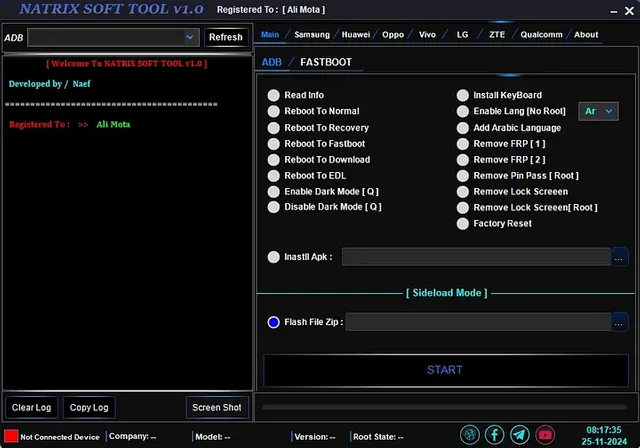Switch to the LG tab
The height and width of the screenshot is (448, 640).
pyautogui.click(x=462, y=35)
